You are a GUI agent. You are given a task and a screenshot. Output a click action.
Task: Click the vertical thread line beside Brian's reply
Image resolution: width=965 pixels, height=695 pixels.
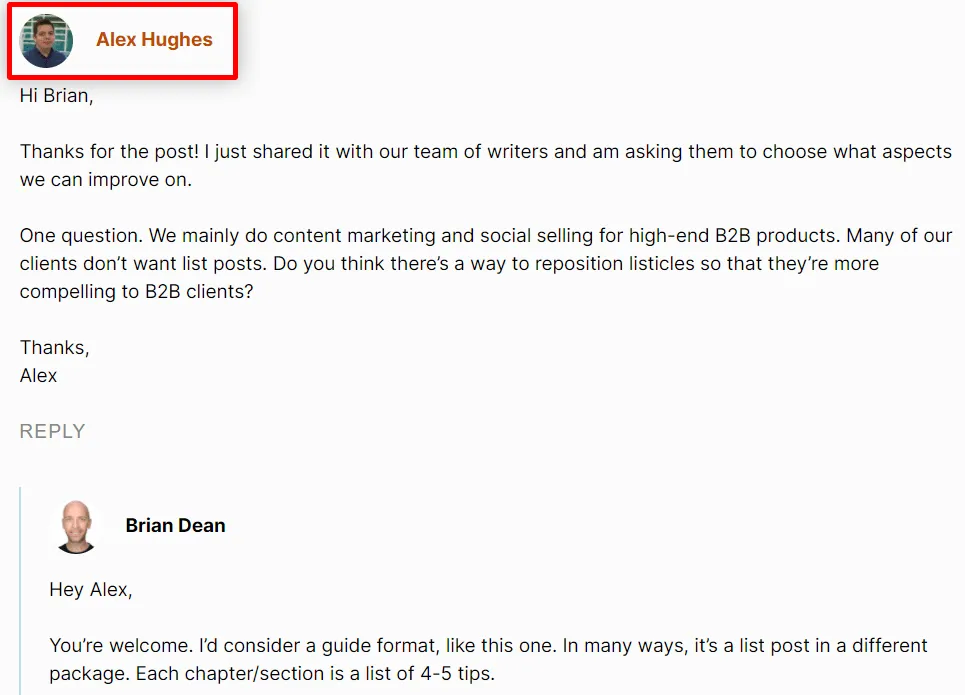point(20,590)
